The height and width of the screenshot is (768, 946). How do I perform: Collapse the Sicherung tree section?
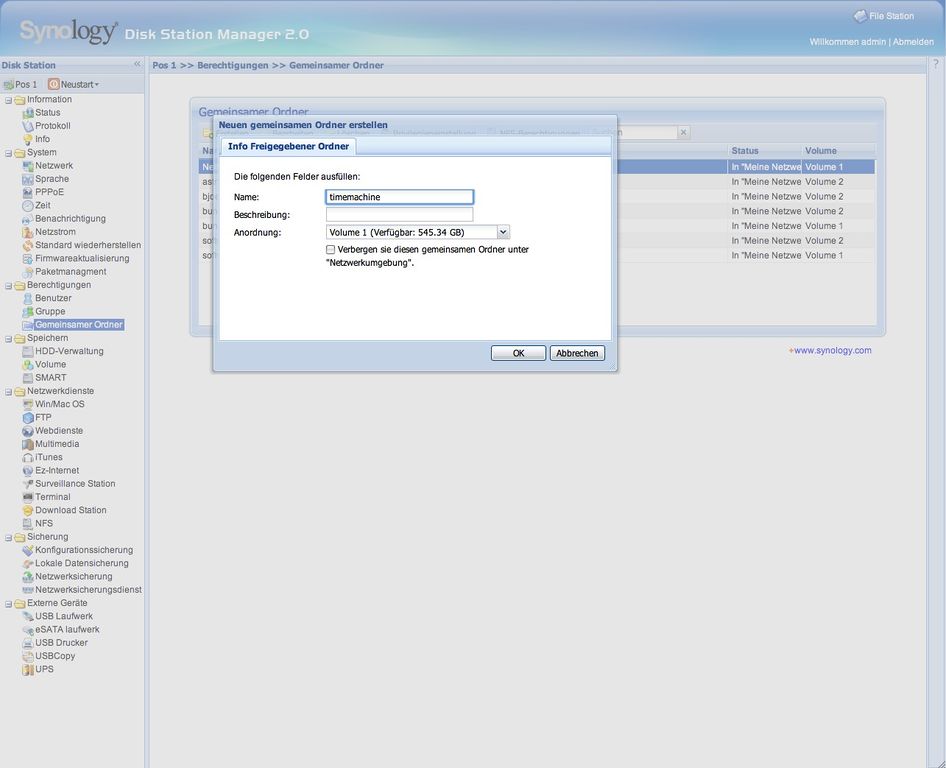pyautogui.click(x=8, y=537)
